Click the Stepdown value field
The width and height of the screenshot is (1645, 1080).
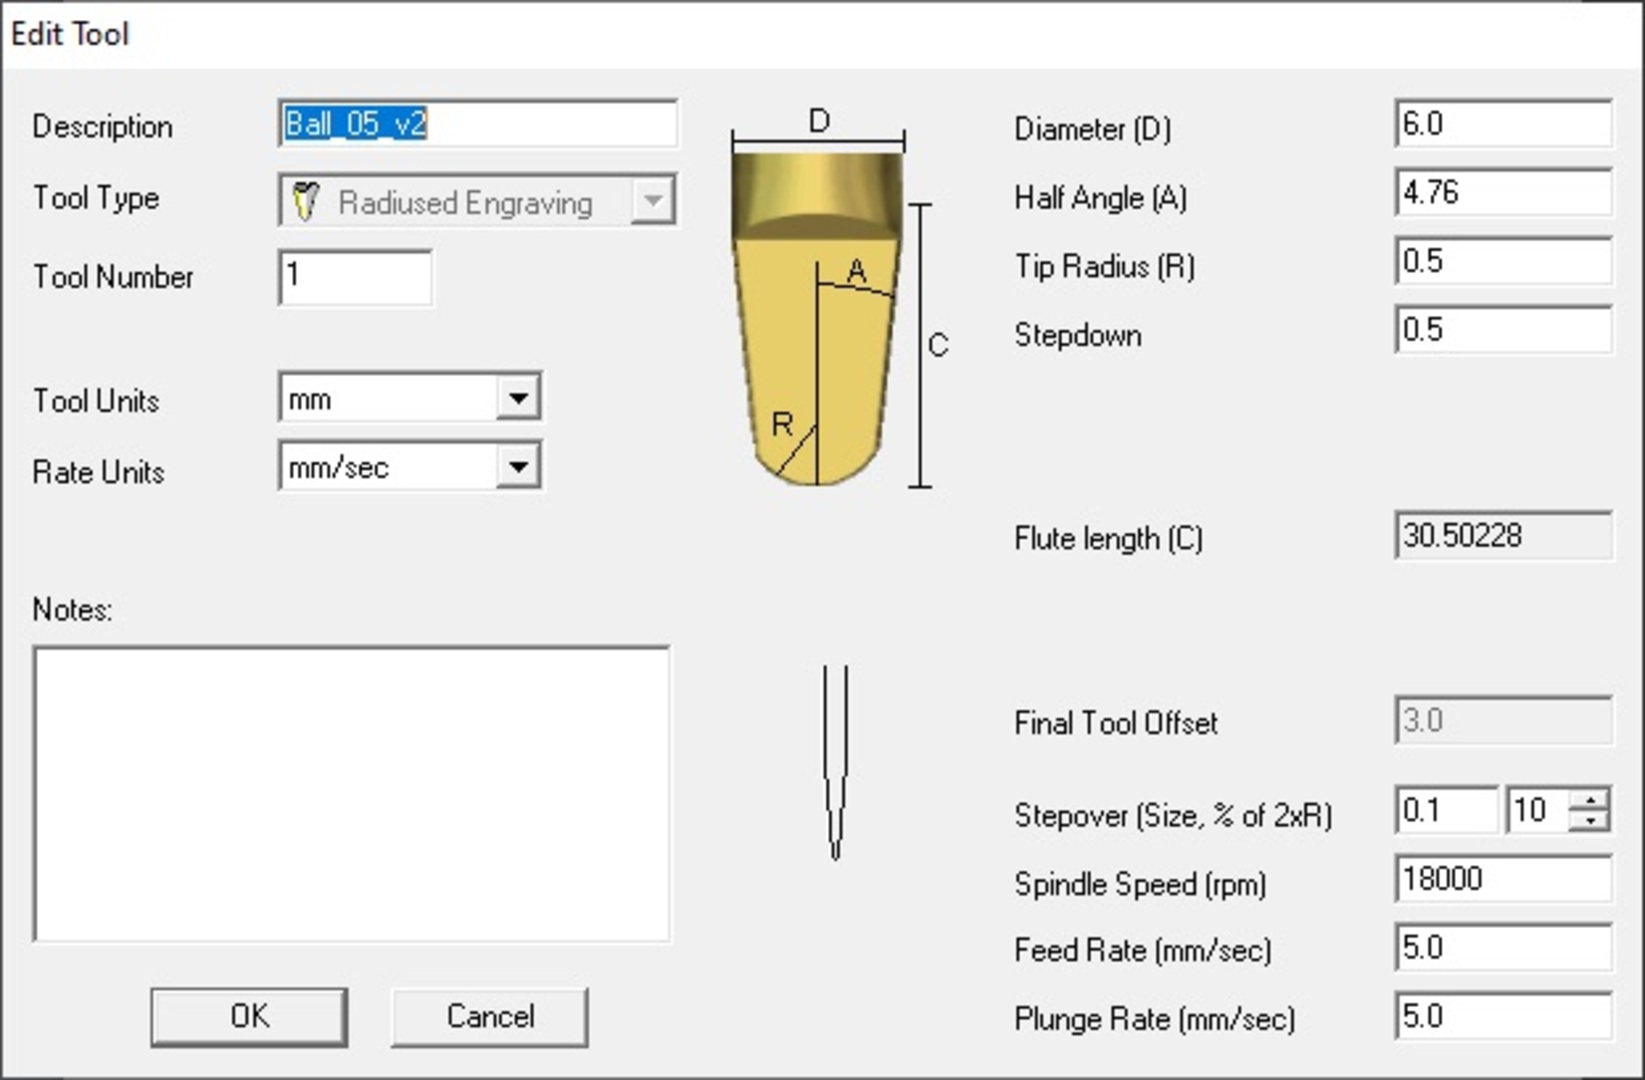click(x=1503, y=330)
